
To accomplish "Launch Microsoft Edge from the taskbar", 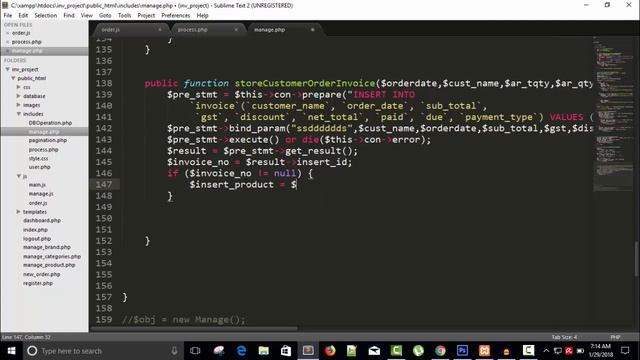I will (x=241, y=351).
